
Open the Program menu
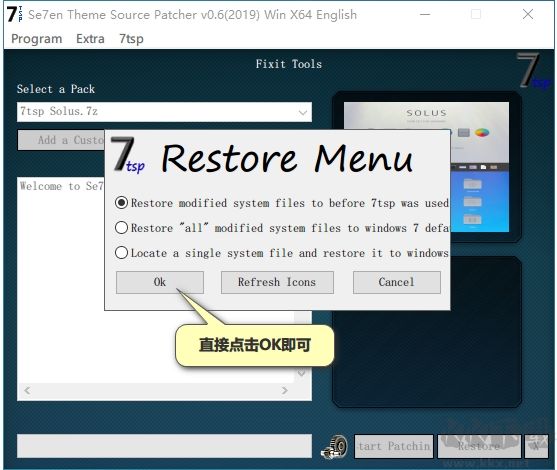coord(37,39)
